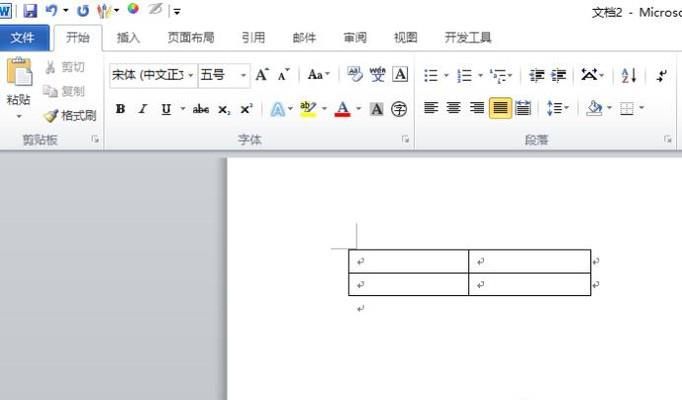The image size is (682, 400).
Task: Click Align Text Right icon
Action: [x=477, y=107]
